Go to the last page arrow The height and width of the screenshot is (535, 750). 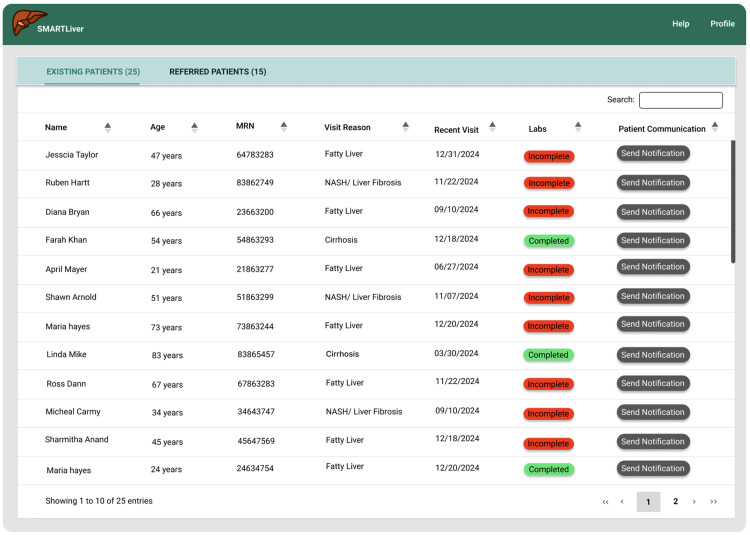point(713,502)
